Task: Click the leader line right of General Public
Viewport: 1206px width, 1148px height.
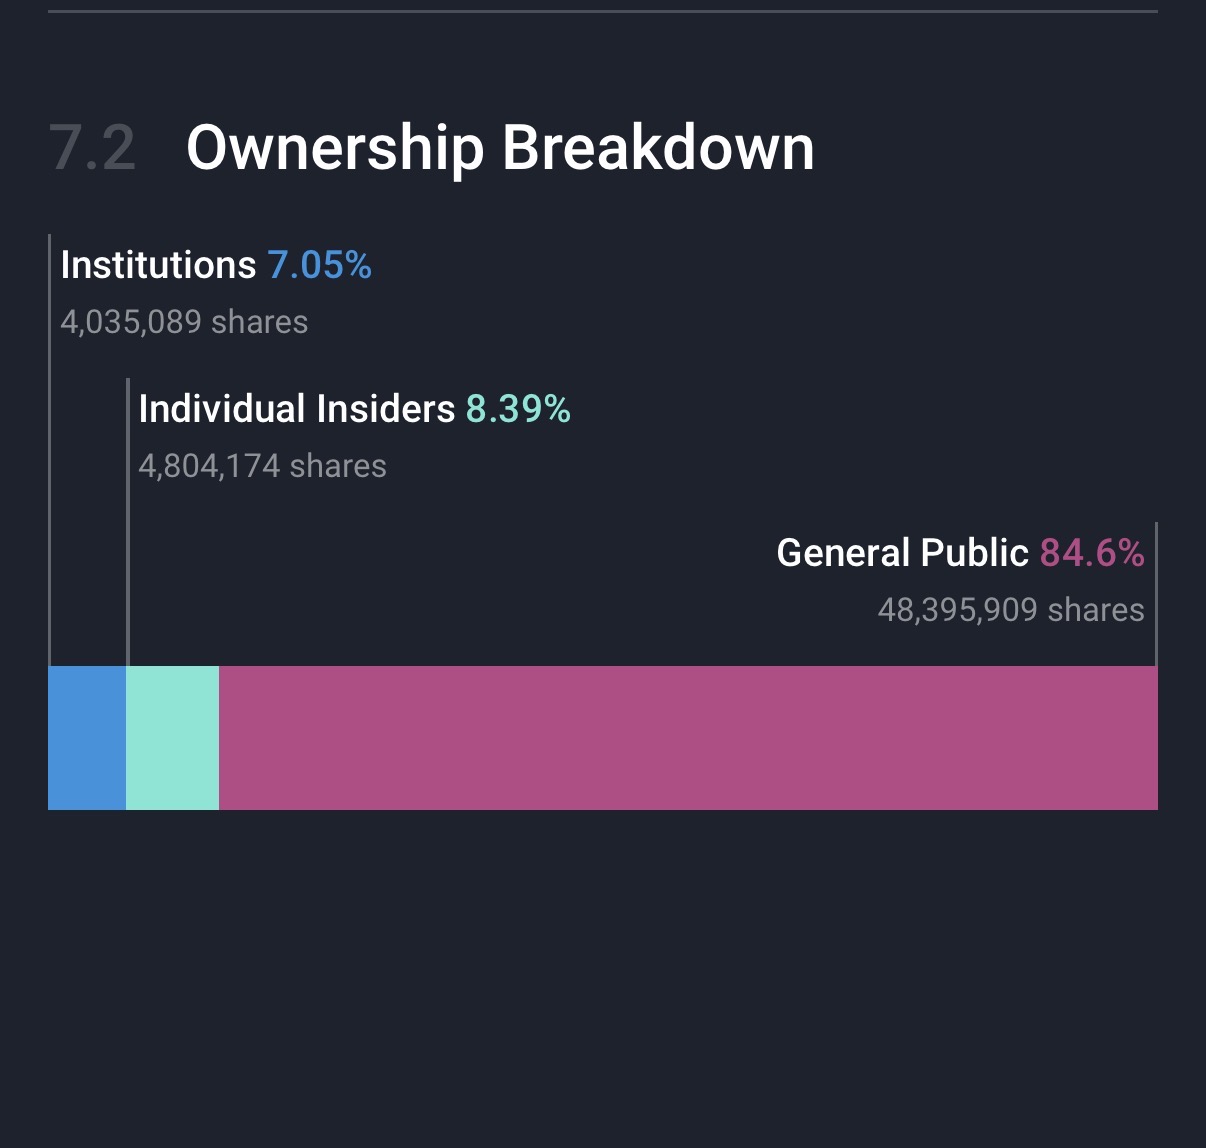Action: coord(1156,593)
